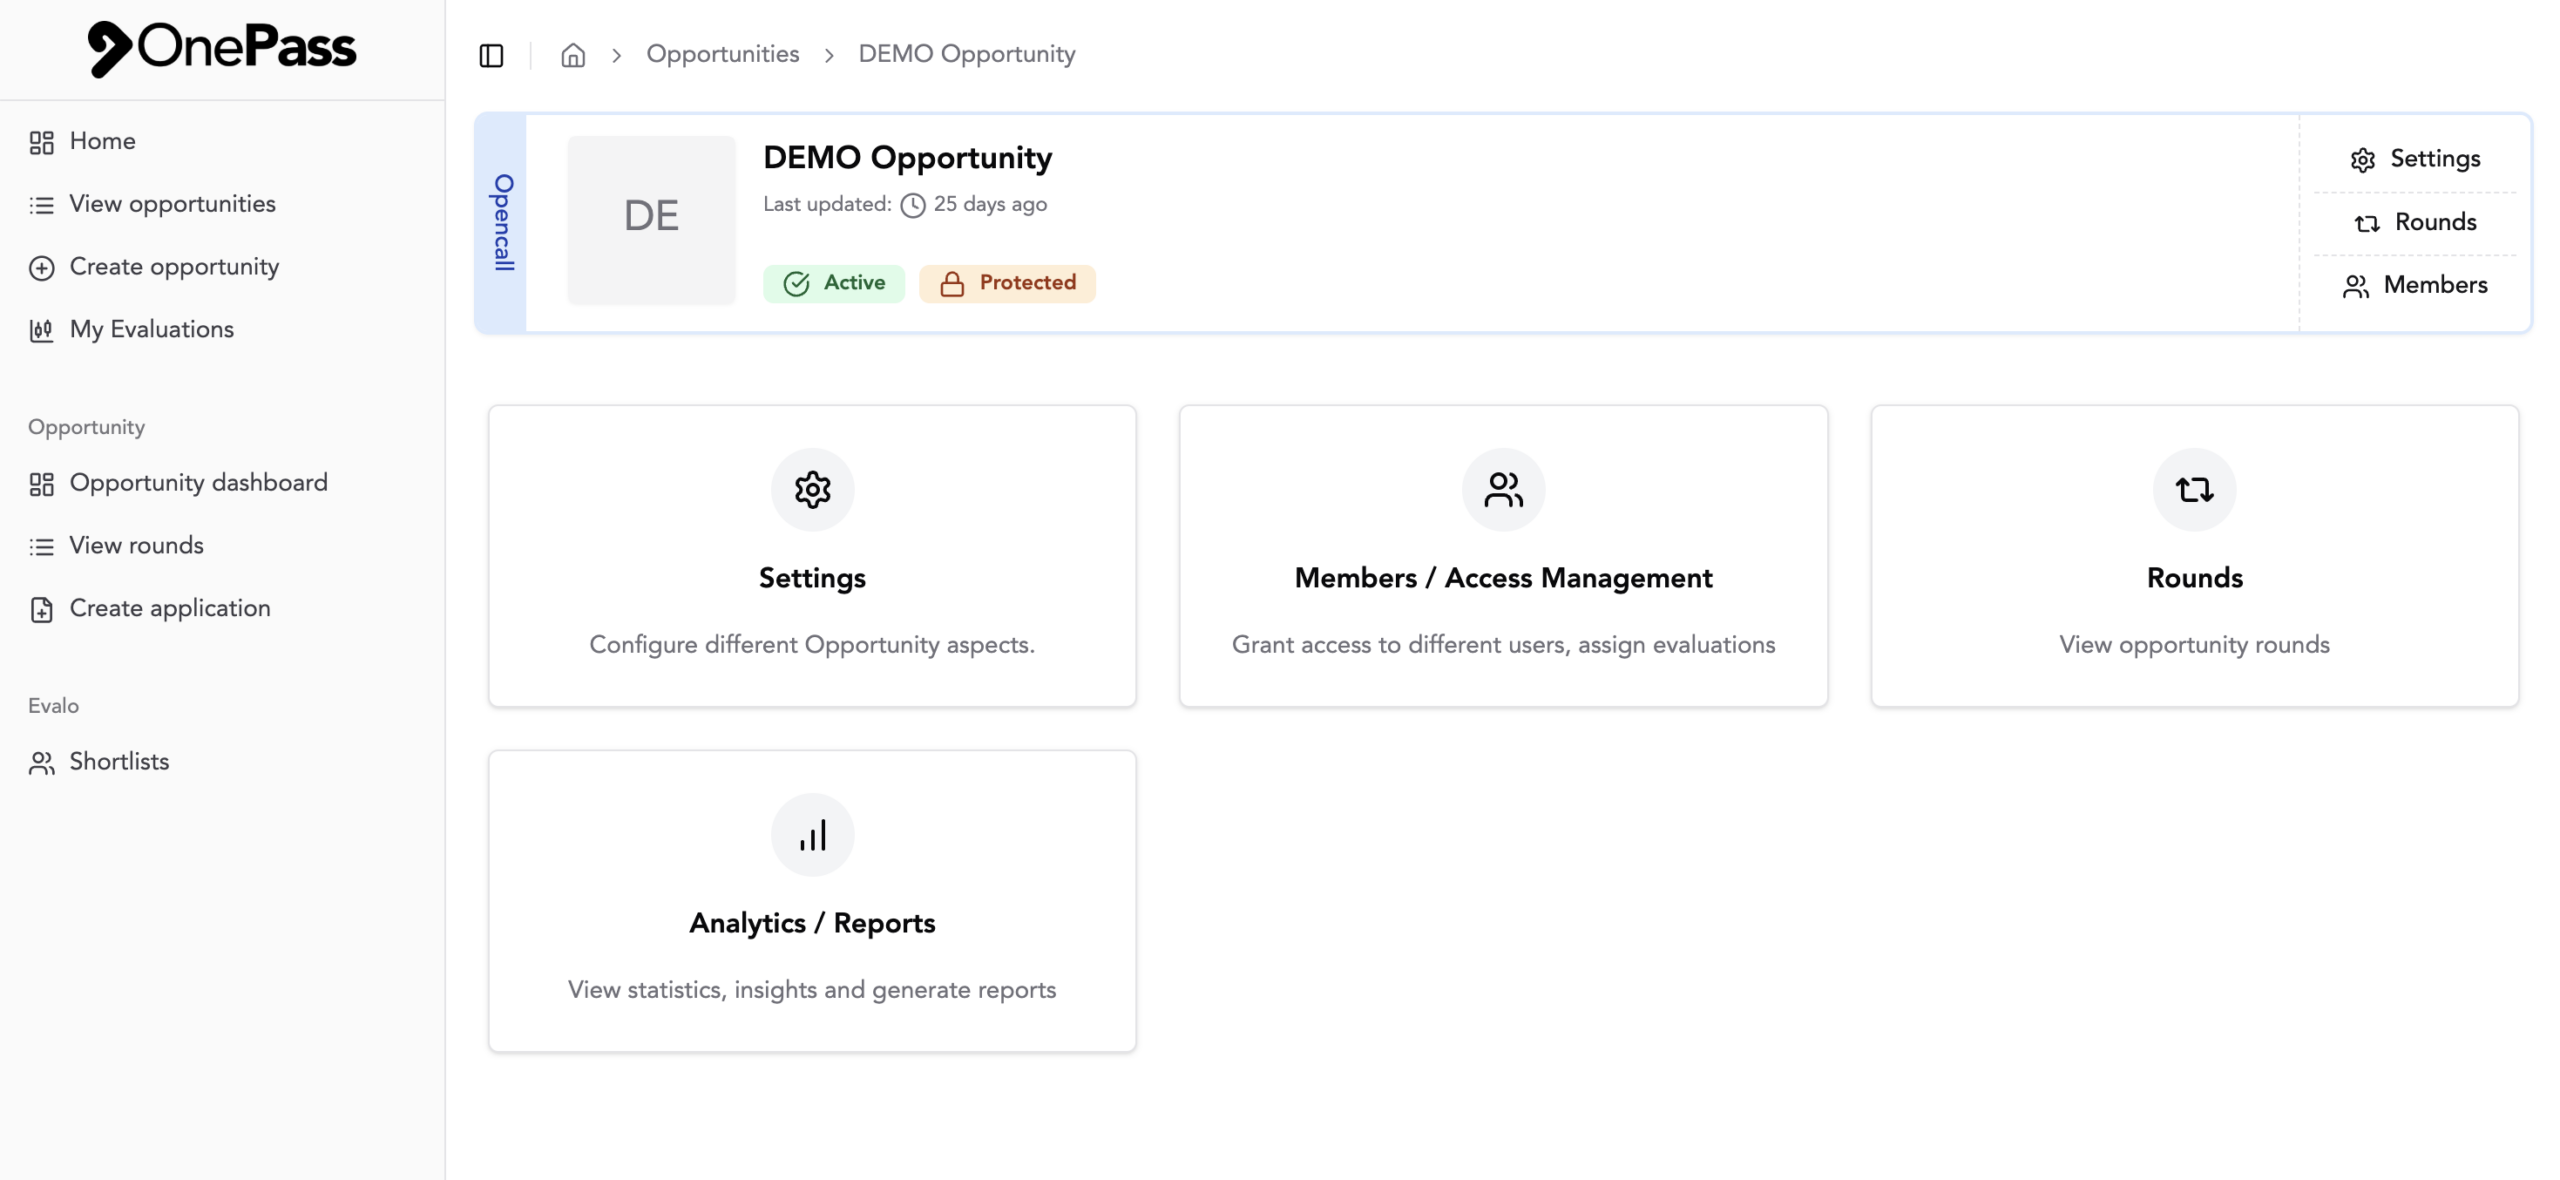Click the Home dashboard grid icon

point(41,142)
